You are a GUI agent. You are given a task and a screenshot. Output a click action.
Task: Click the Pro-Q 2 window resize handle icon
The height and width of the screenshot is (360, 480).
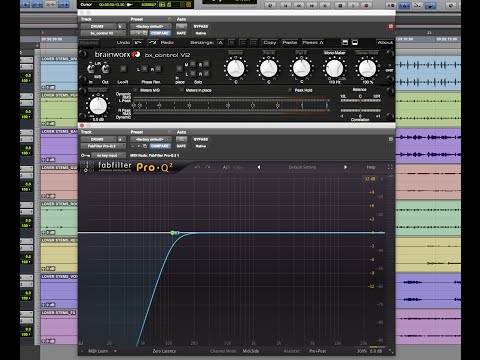pyautogui.click(x=391, y=351)
